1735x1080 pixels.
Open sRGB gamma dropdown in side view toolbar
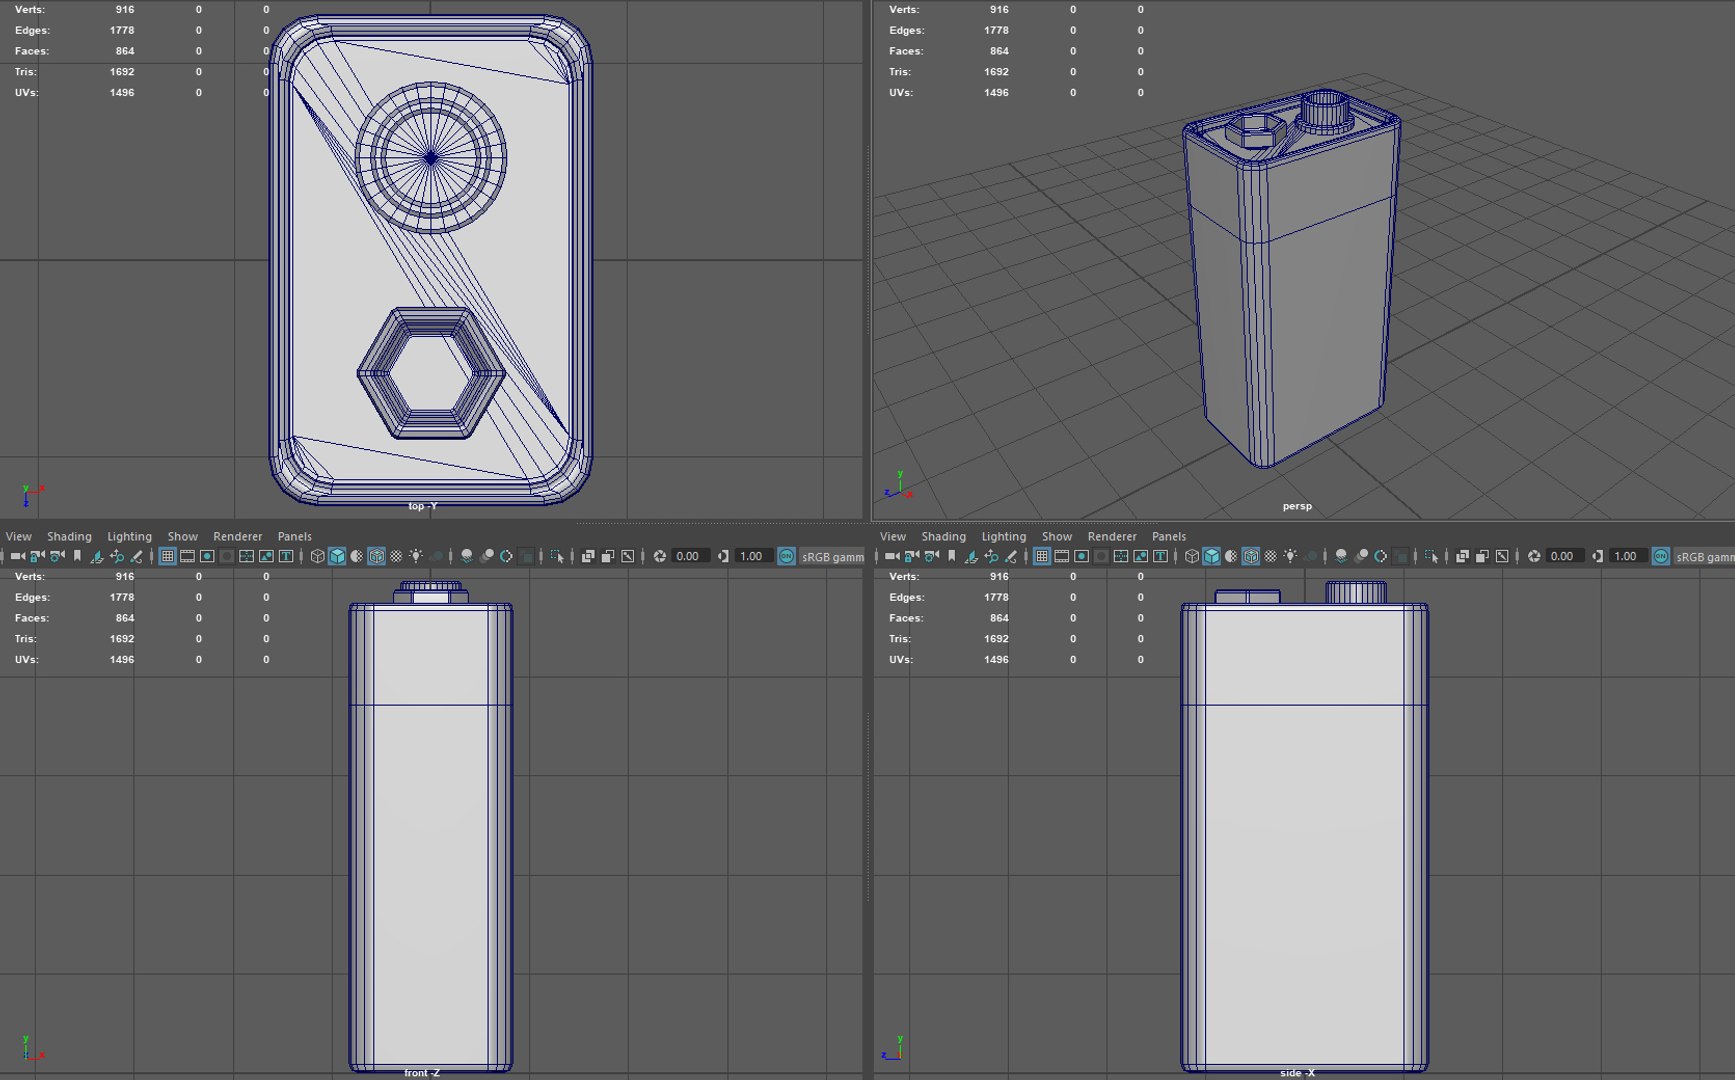(1705, 557)
